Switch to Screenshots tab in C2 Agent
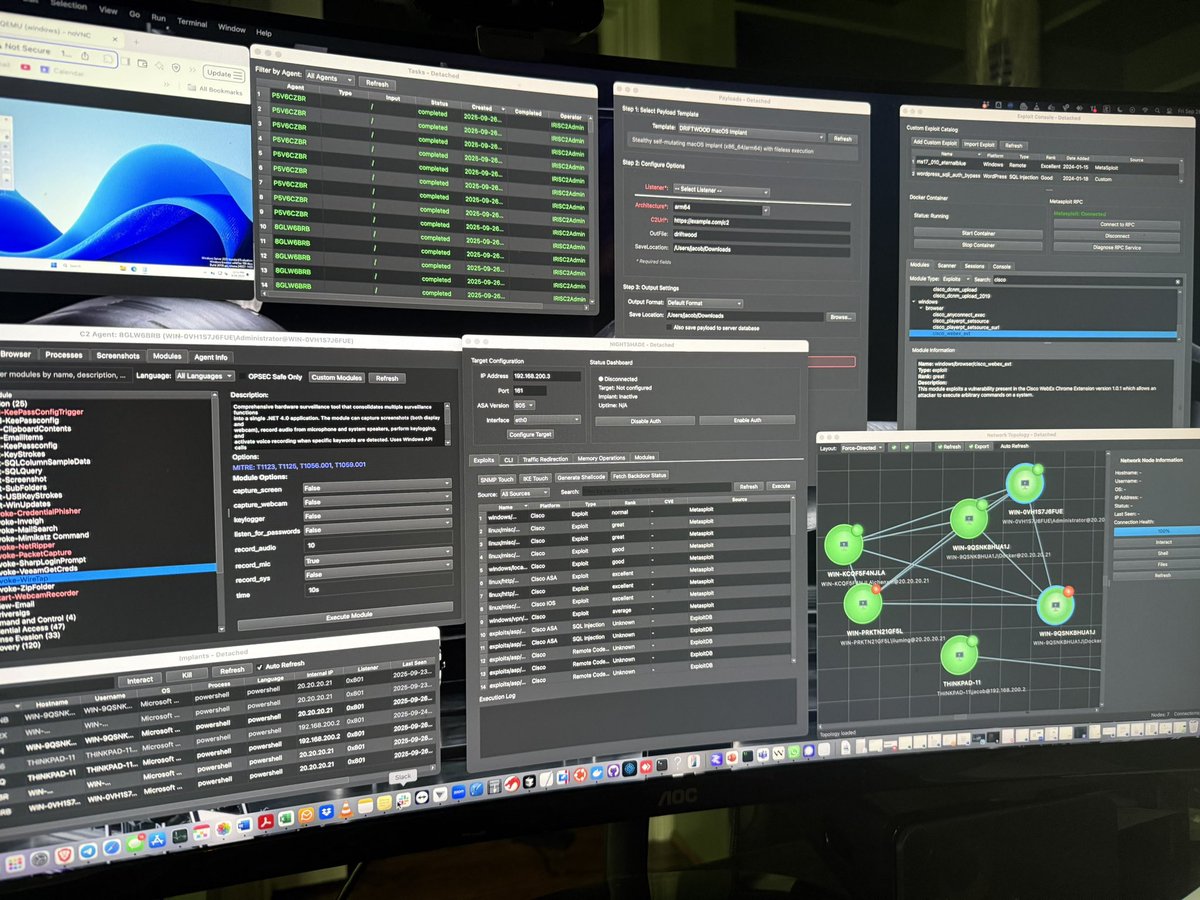Image resolution: width=1200 pixels, height=900 pixels. 118,356
